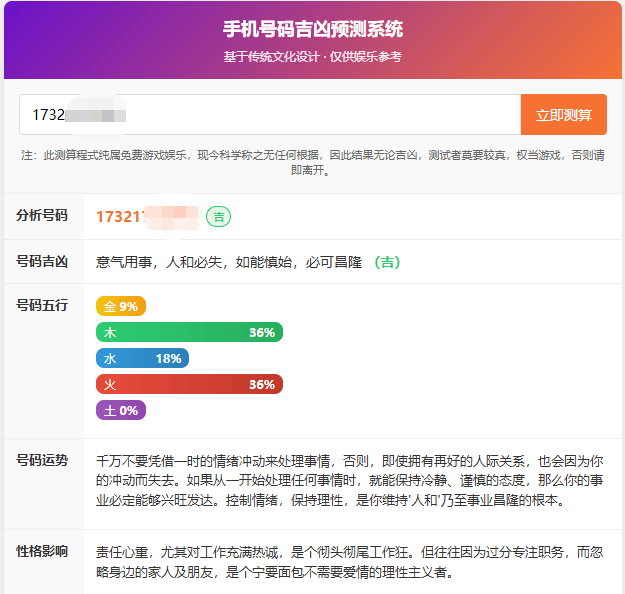
Task: Click the green (吉) text after the verdict
Action: point(387,262)
